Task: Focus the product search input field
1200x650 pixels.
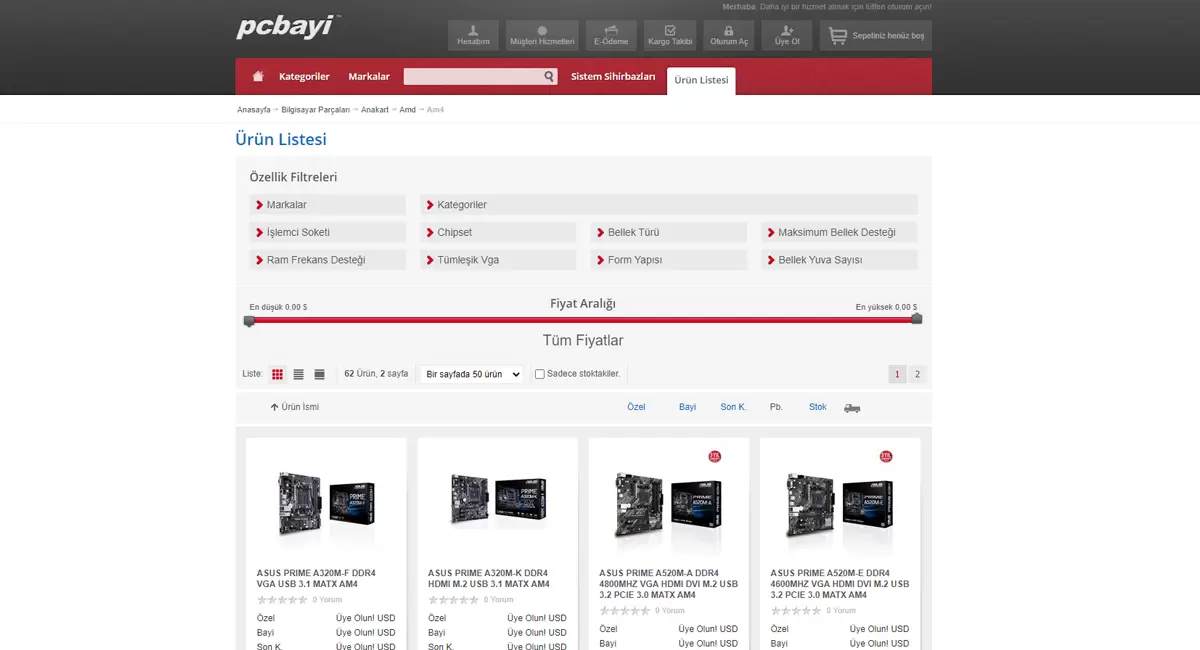Action: tap(473, 77)
